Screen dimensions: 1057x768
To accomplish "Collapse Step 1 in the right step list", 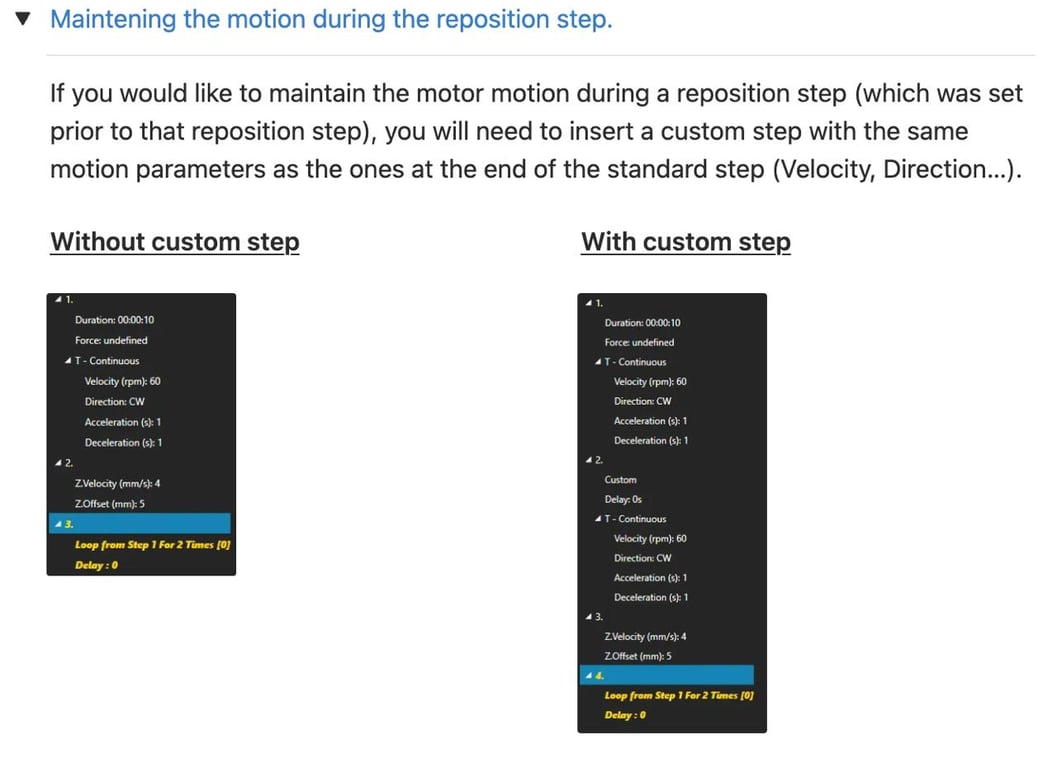I will pos(589,302).
